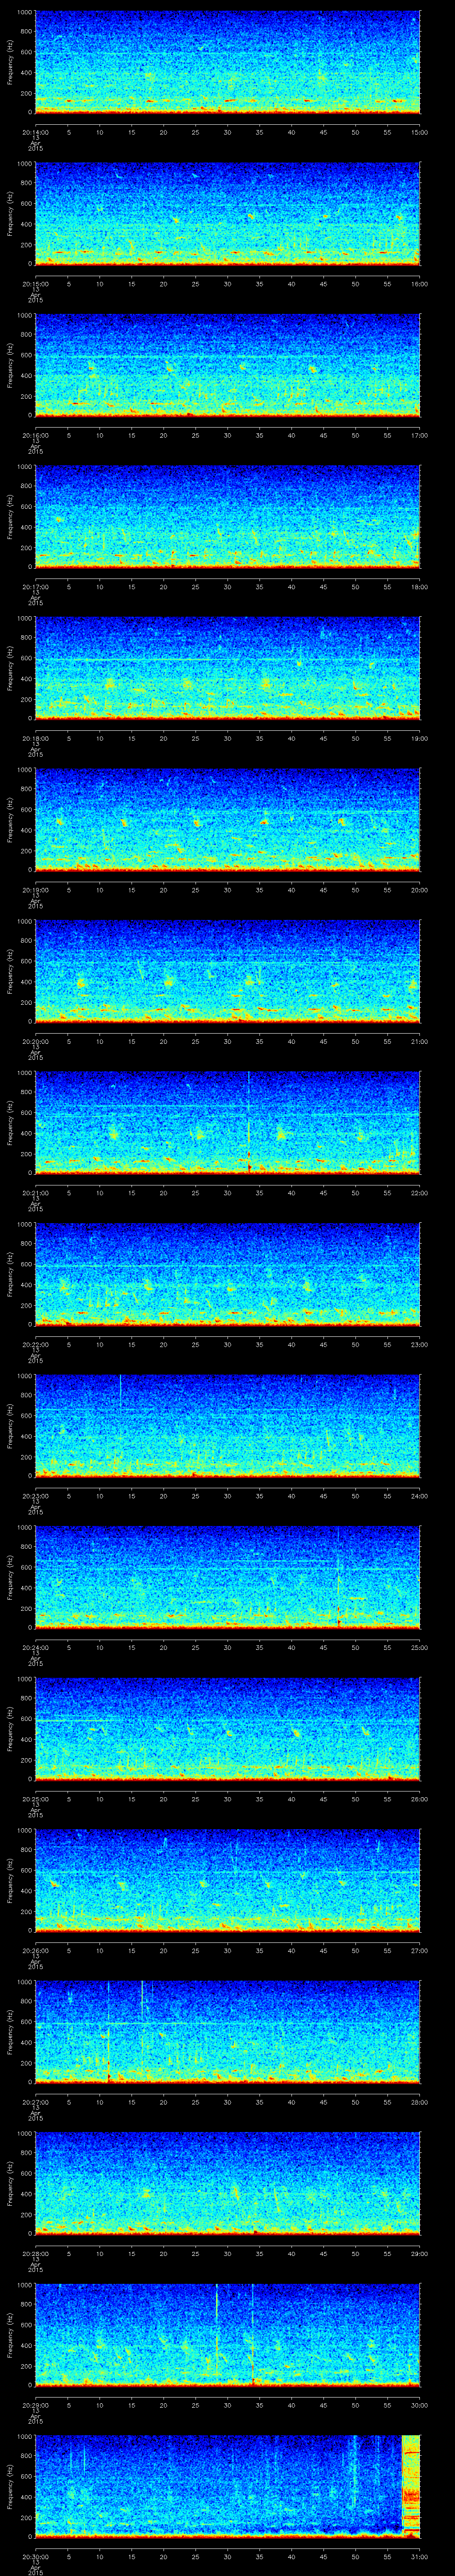The height and width of the screenshot is (2576, 455).
Task: Click the 20:26:00 start time label
Action: (35, 1950)
